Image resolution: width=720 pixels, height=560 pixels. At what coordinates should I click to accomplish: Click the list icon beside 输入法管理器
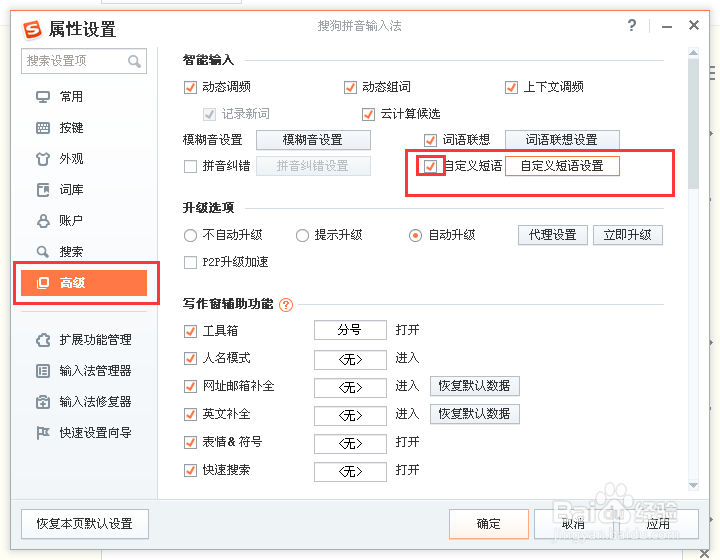(x=43, y=371)
